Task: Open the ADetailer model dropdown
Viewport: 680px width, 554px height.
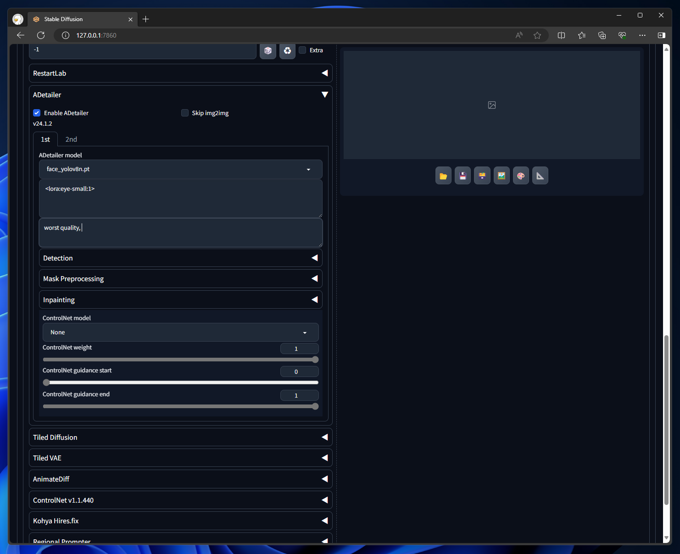Action: [x=180, y=169]
